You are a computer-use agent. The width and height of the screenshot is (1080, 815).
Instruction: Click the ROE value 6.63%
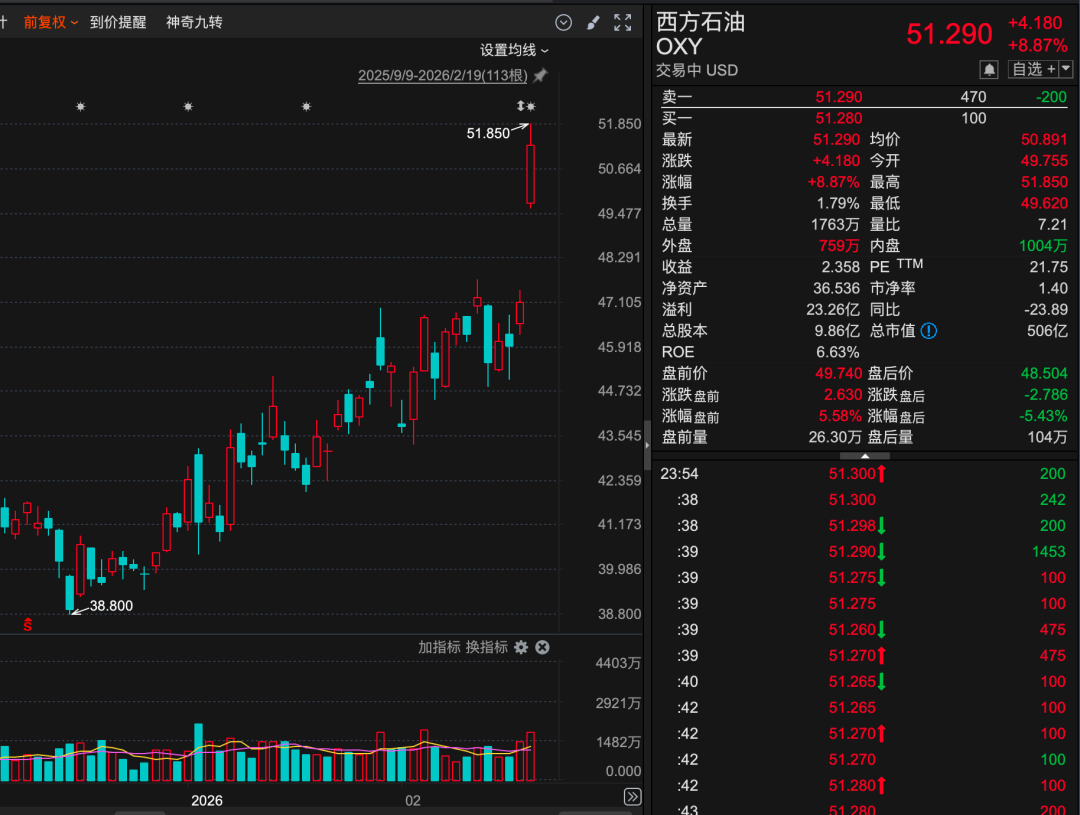pyautogui.click(x=838, y=353)
